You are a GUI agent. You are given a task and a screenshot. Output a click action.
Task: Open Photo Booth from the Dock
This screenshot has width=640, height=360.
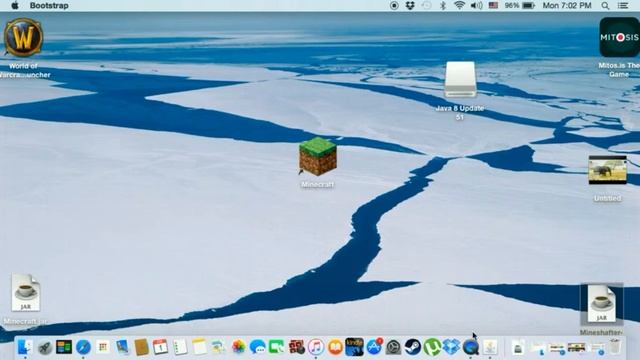pos(296,347)
